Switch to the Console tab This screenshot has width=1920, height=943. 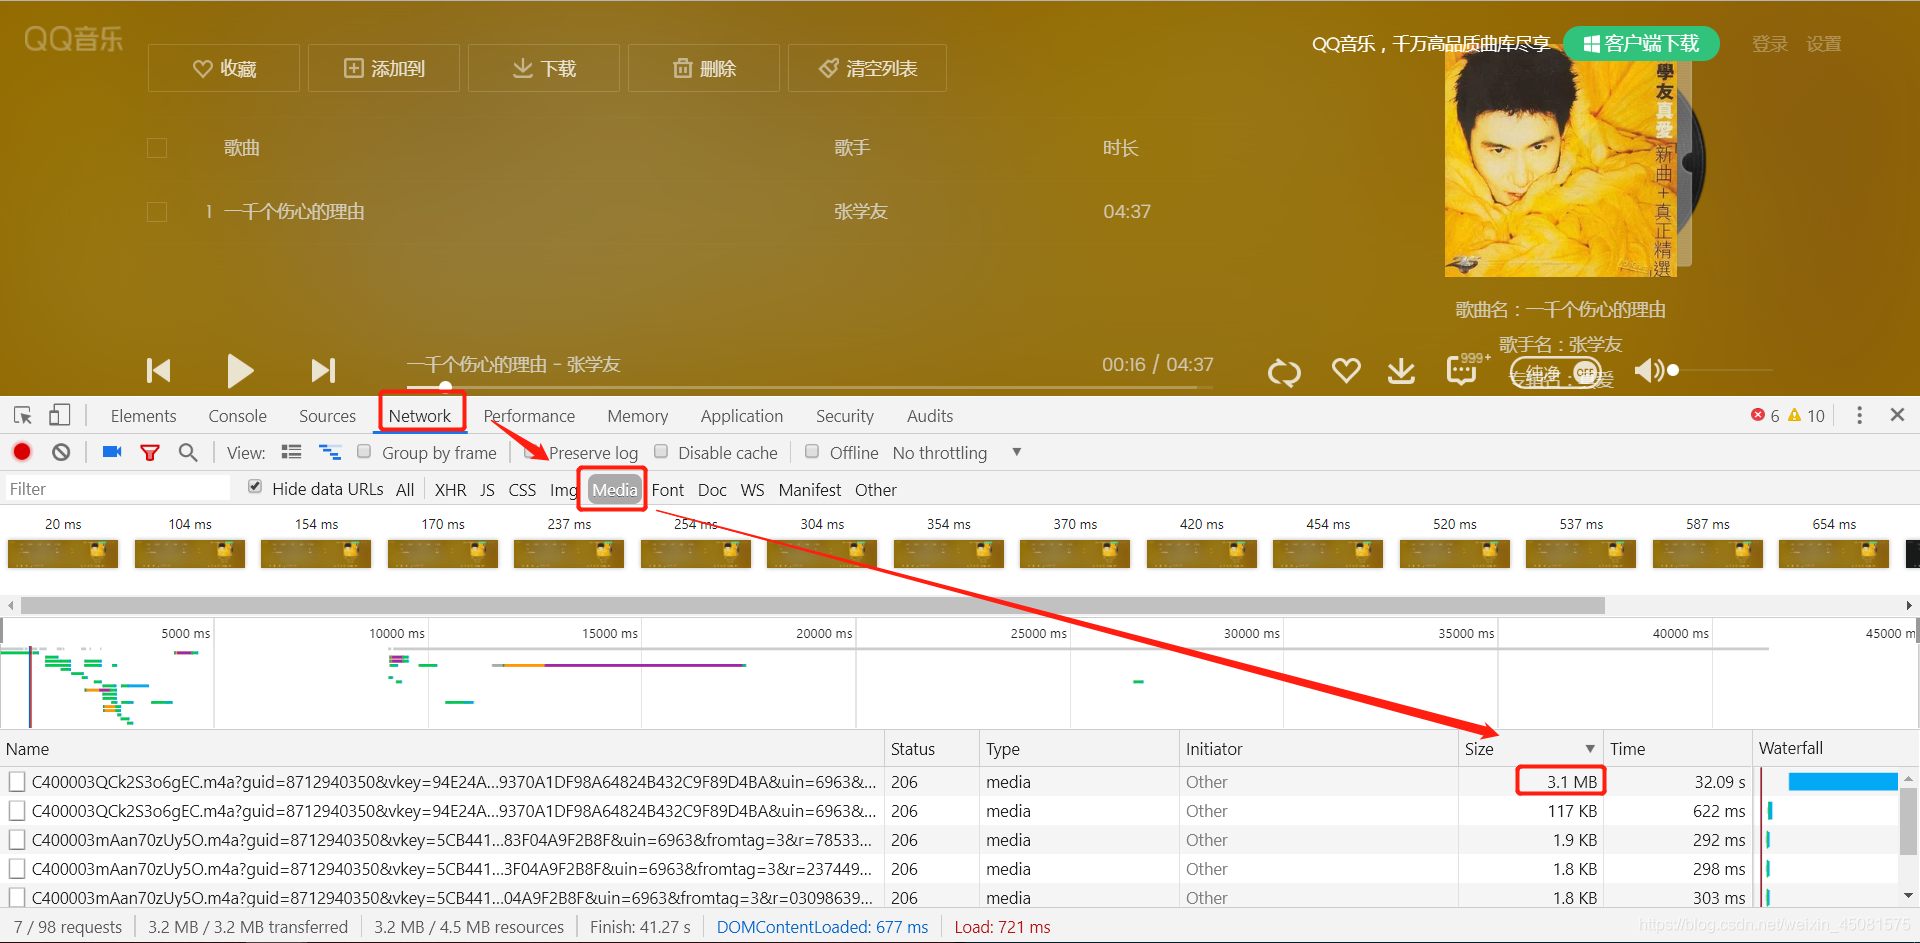pos(237,416)
